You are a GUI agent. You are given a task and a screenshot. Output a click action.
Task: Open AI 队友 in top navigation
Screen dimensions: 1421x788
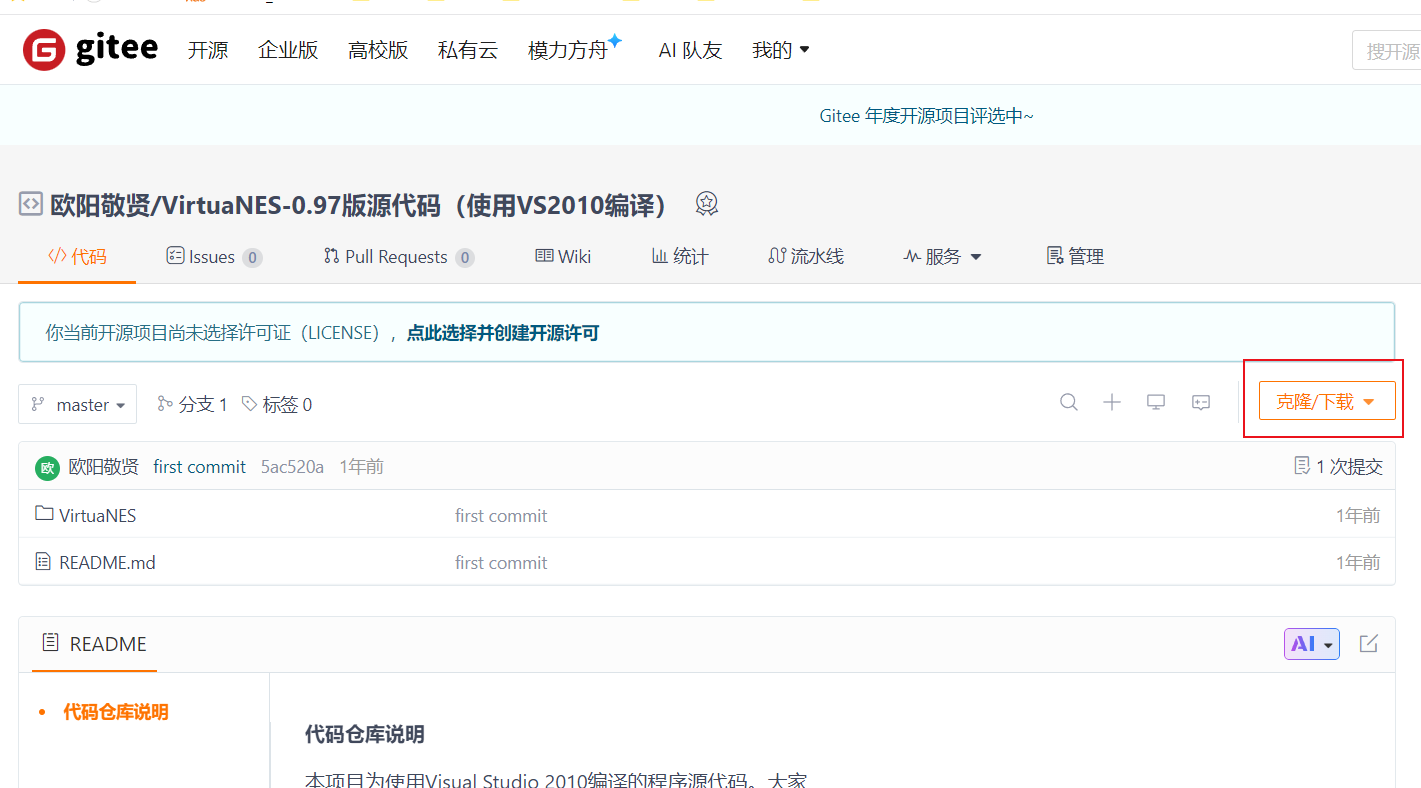tap(690, 50)
